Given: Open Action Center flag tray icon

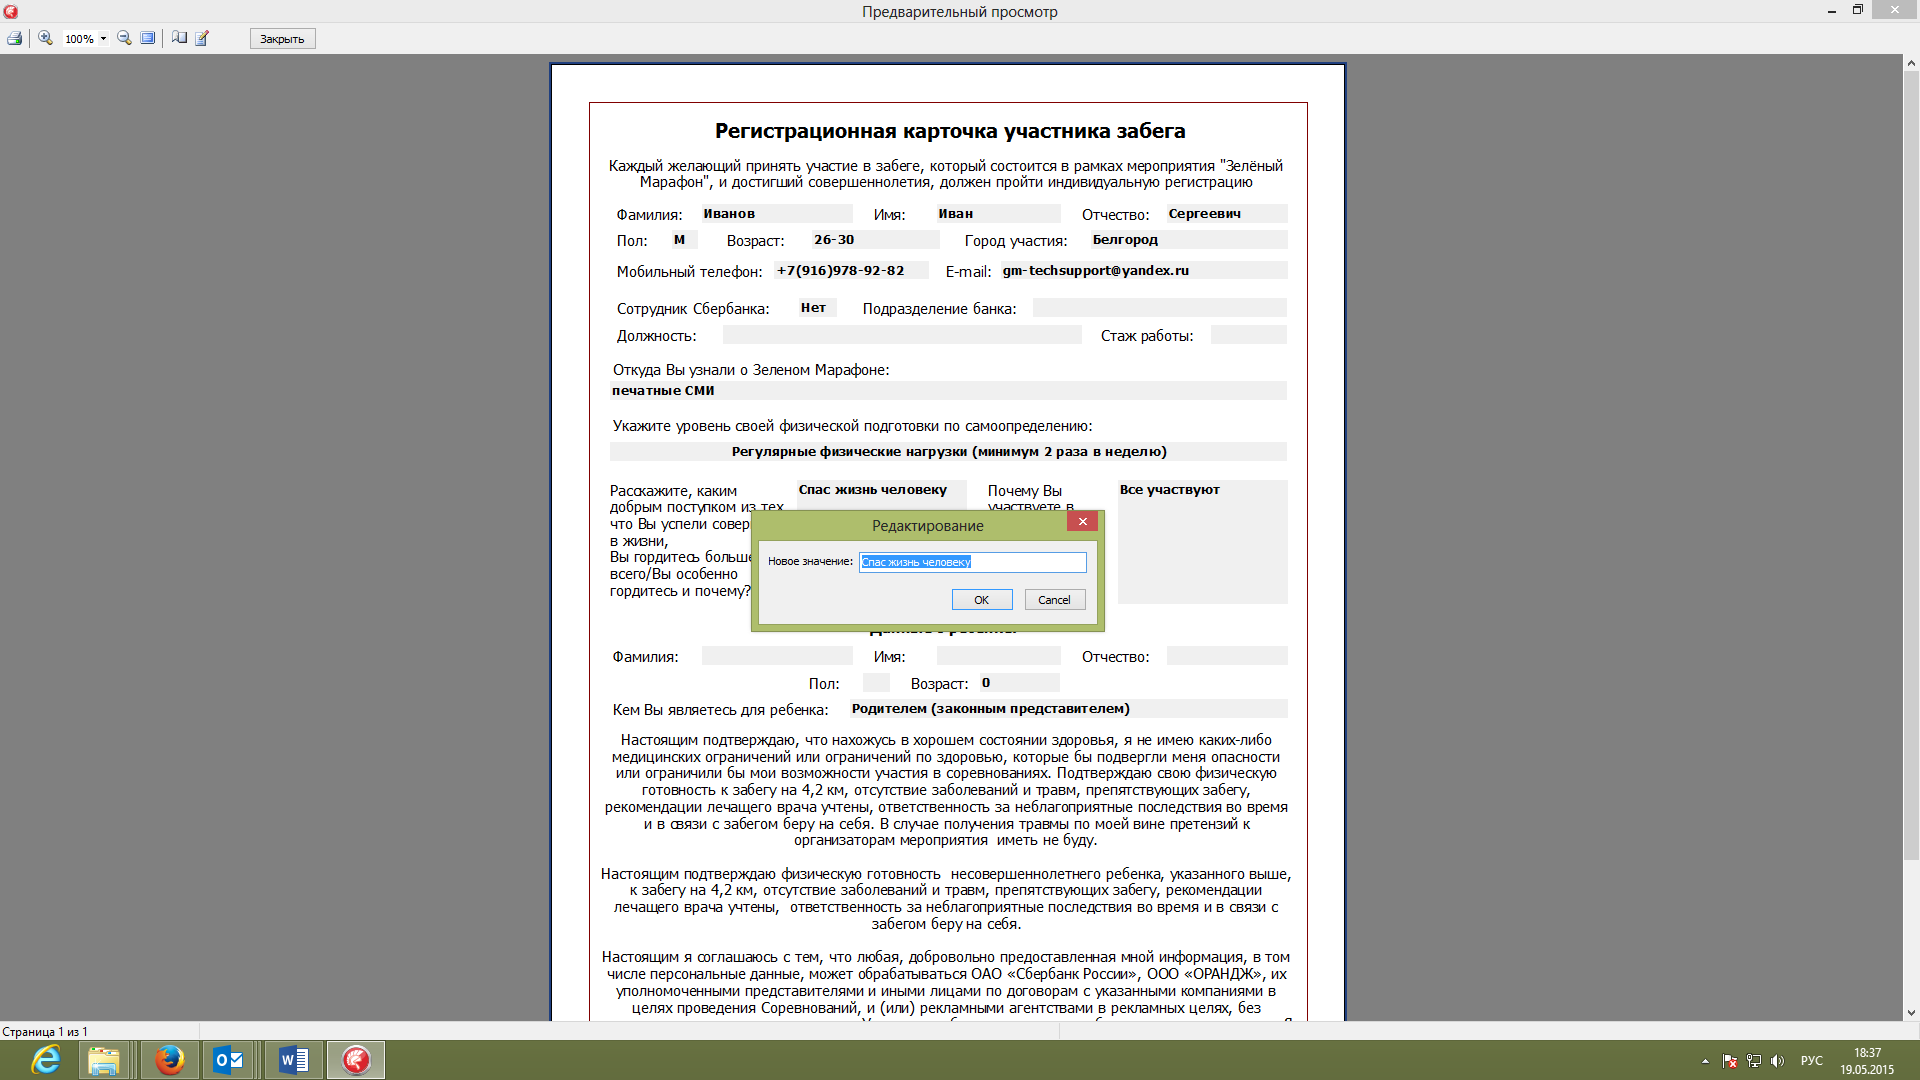Looking at the screenshot, I should coord(1730,1061).
